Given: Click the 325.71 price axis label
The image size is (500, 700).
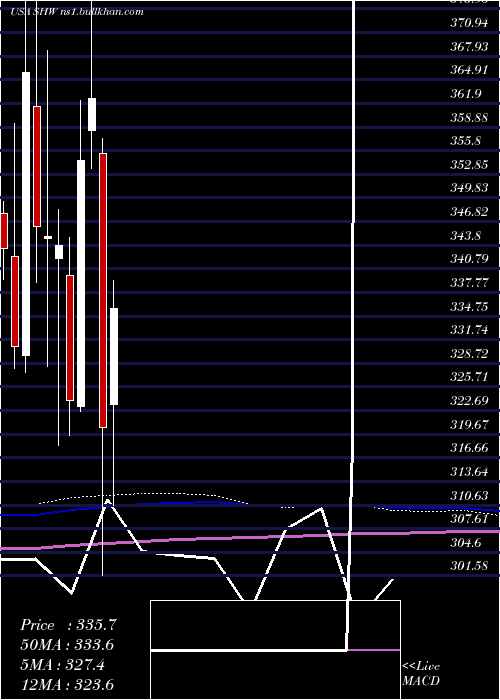Looking at the screenshot, I should pyautogui.click(x=469, y=377).
